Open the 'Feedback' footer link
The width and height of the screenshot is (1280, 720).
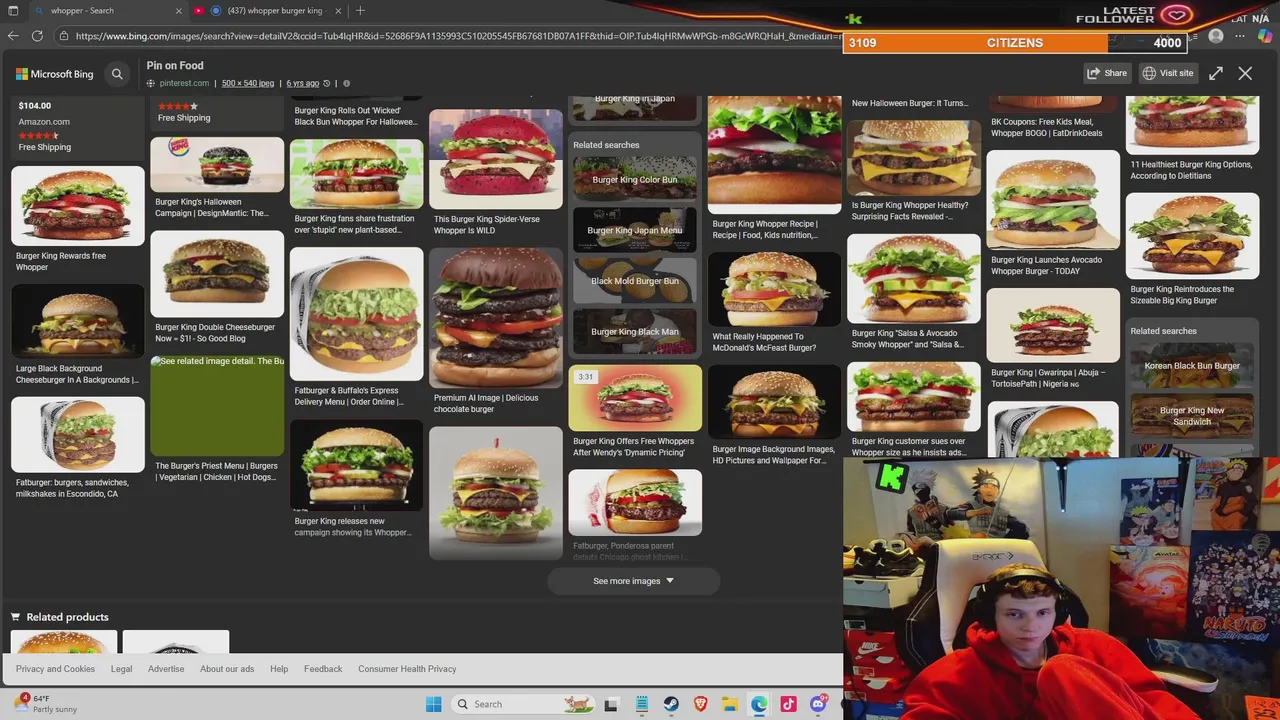point(323,669)
